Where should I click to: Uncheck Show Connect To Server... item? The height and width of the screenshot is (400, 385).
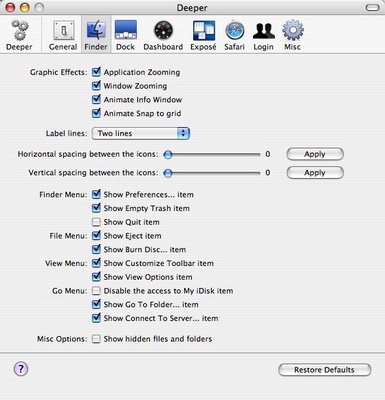(96, 318)
